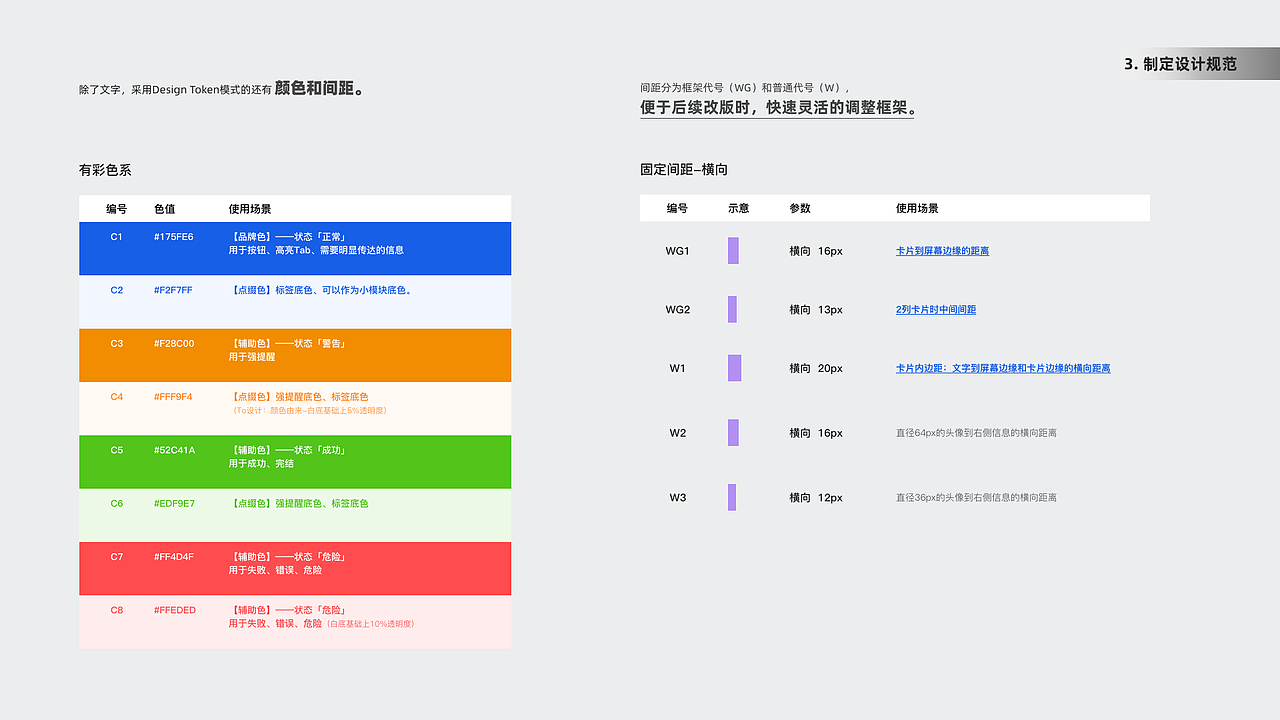Click the purple spacing sample for W3
Viewport: 1280px width, 720px height.
[x=732, y=497]
